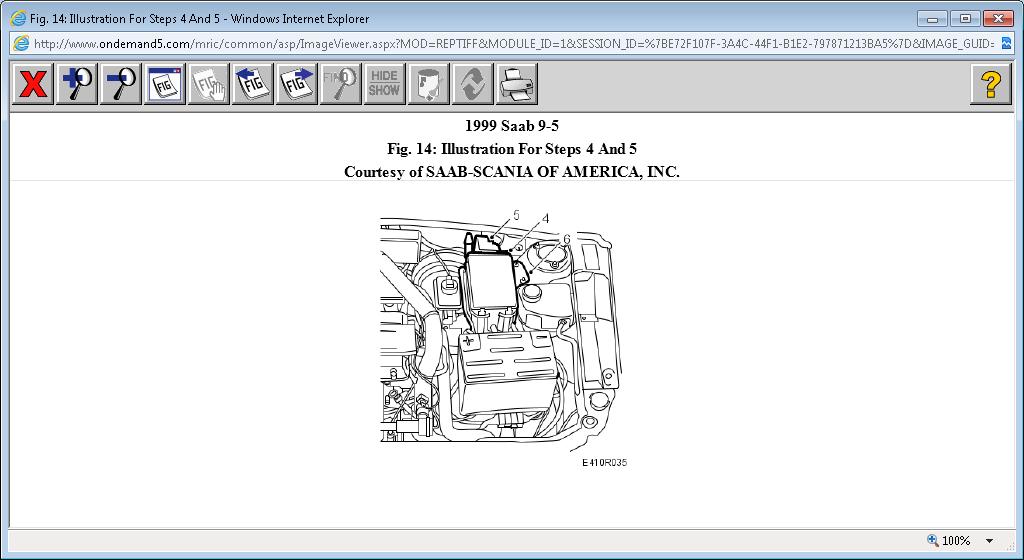Click the '1999 Saab 9-5' heading text

[512, 125]
